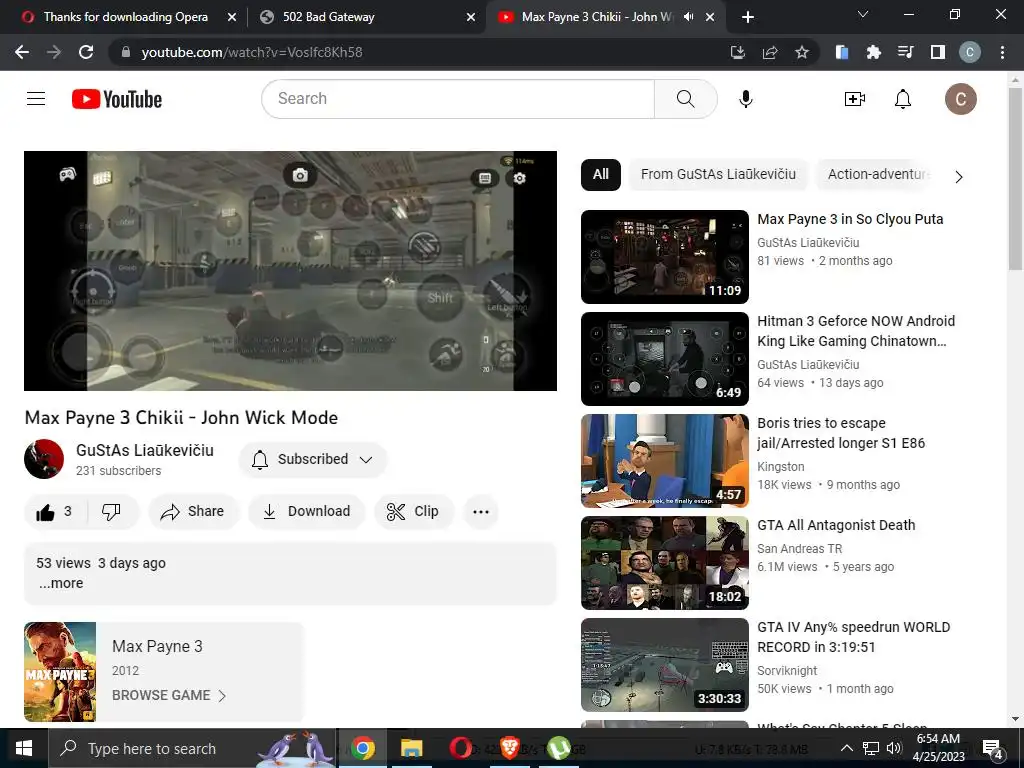The height and width of the screenshot is (768, 1024).
Task: Select the Action-adventure chip
Action: (x=878, y=174)
